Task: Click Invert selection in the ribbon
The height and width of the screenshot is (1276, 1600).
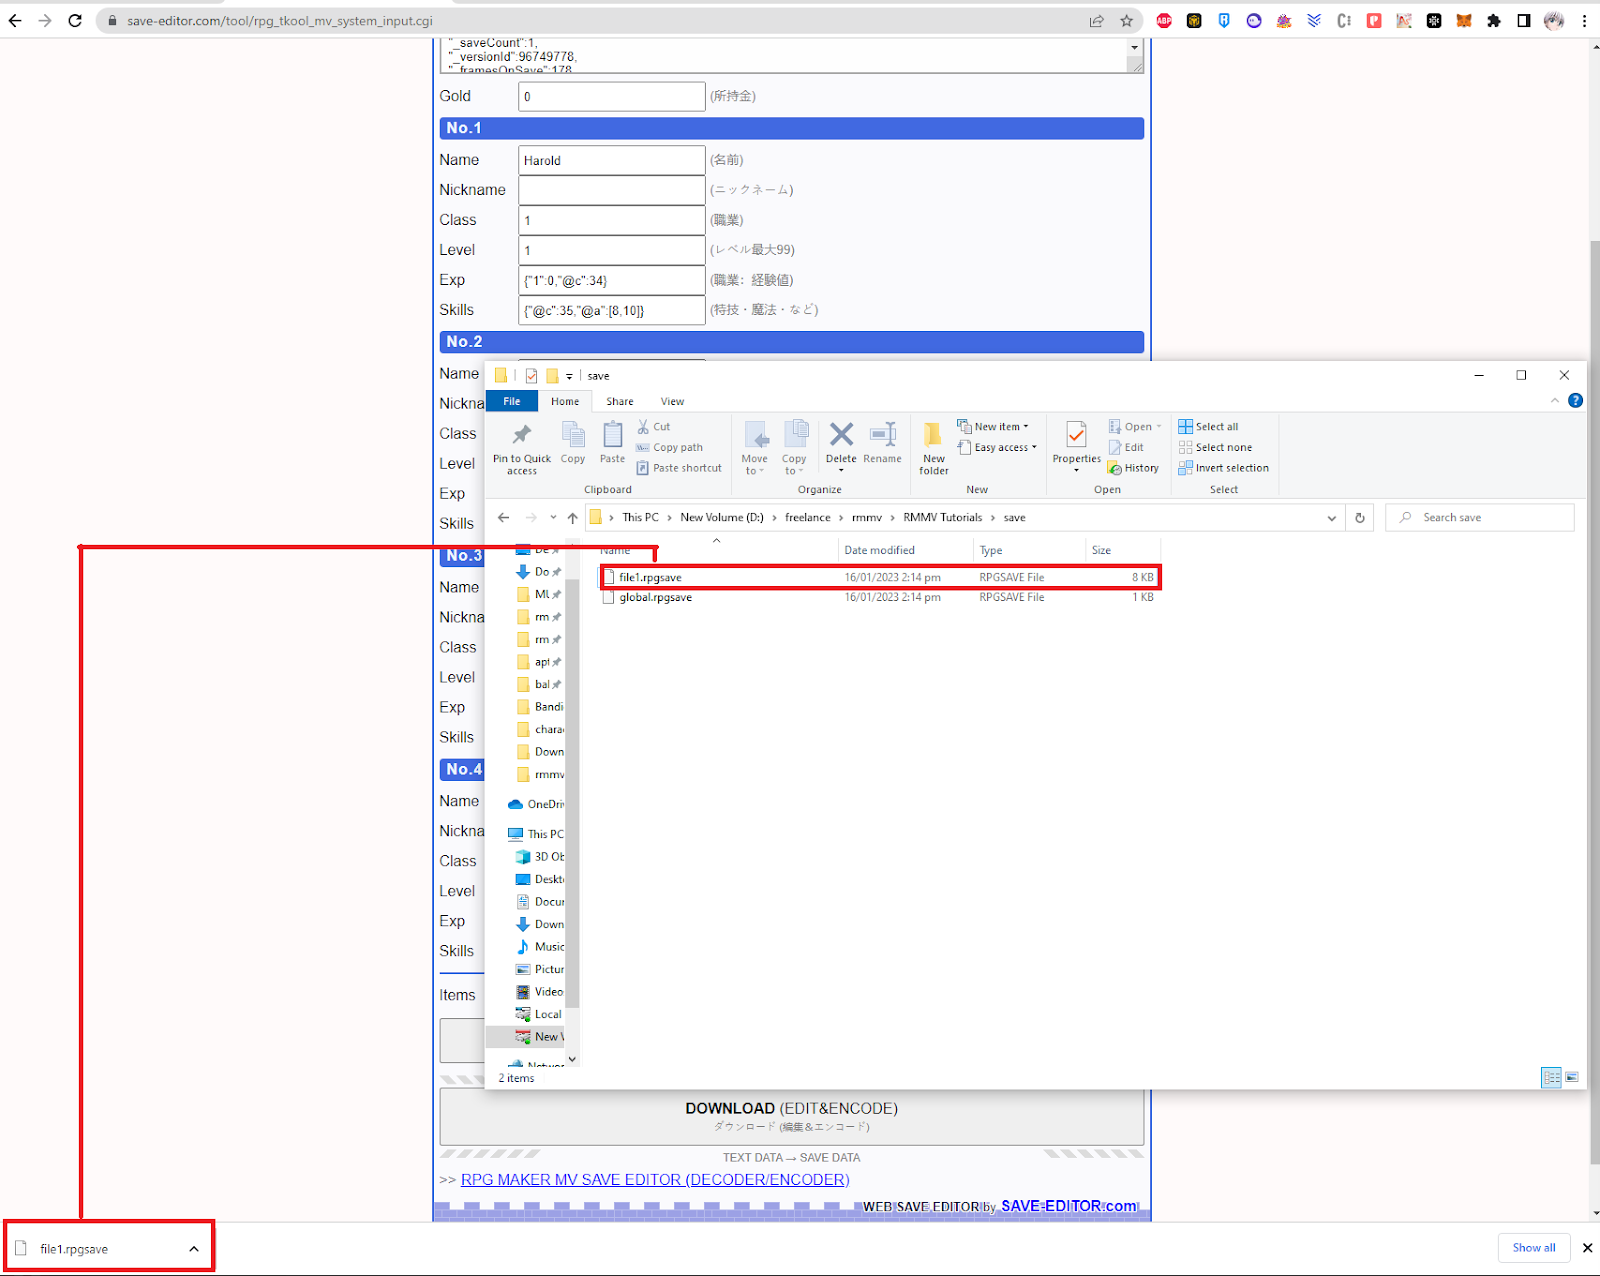Action: 1223,468
